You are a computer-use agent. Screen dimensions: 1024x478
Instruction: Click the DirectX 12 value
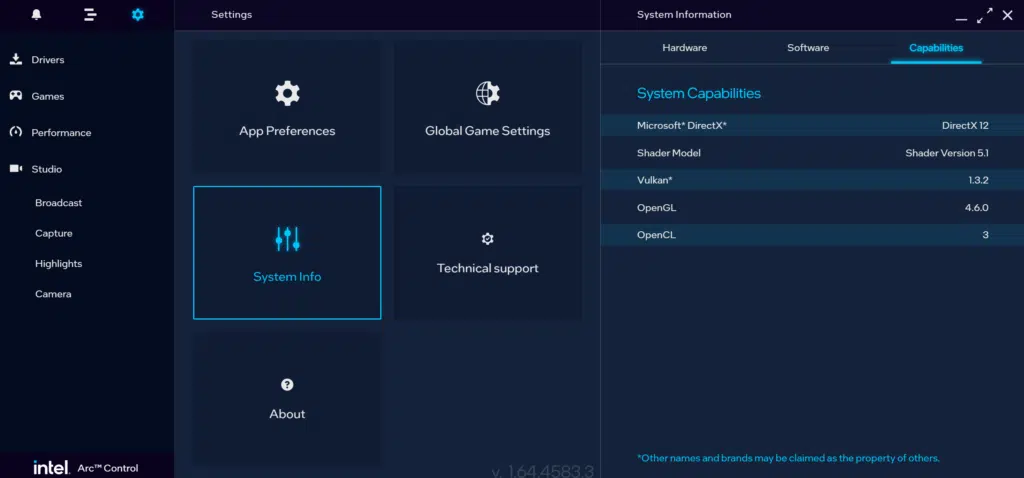tap(965, 125)
